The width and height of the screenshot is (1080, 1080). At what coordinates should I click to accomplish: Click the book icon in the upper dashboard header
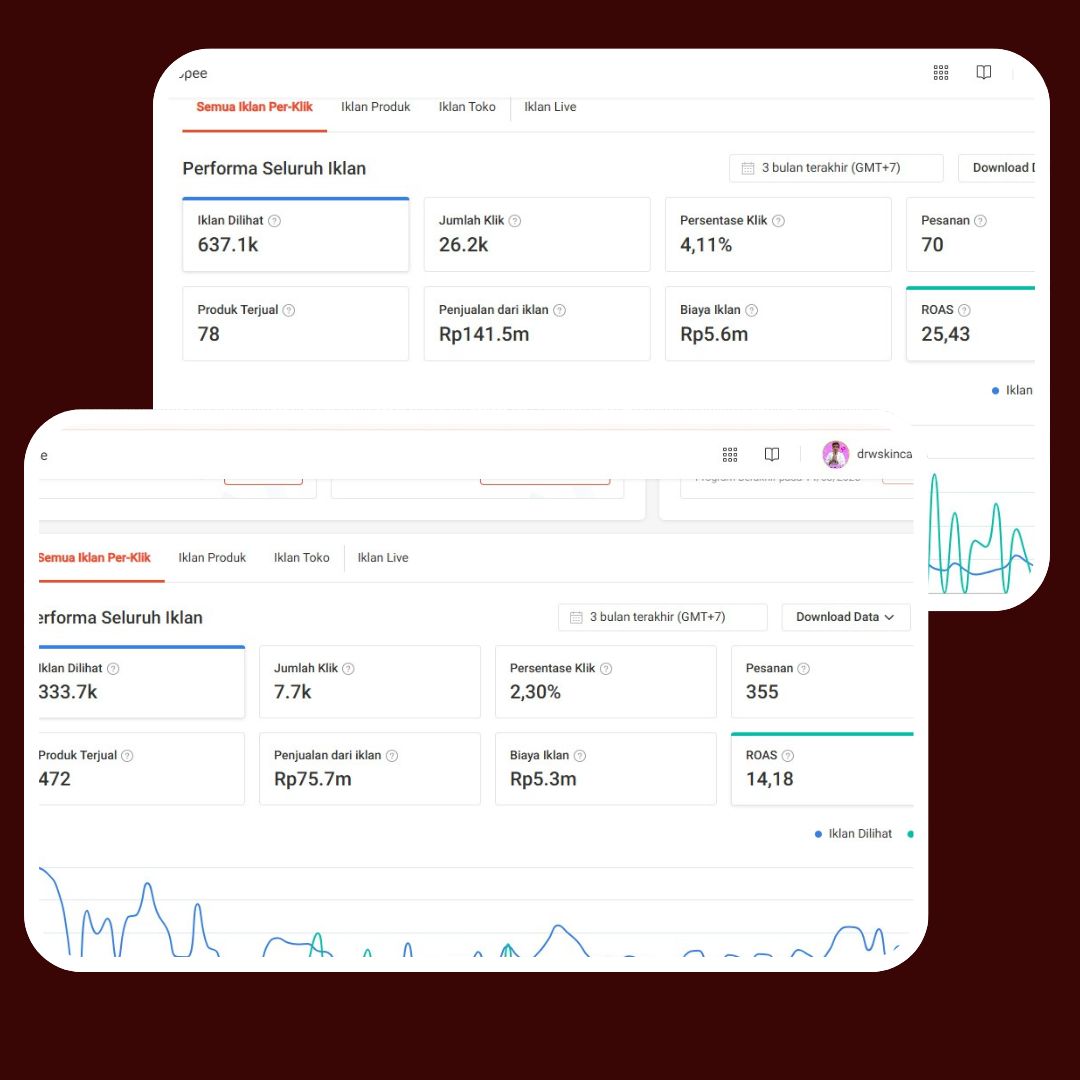tap(984, 73)
